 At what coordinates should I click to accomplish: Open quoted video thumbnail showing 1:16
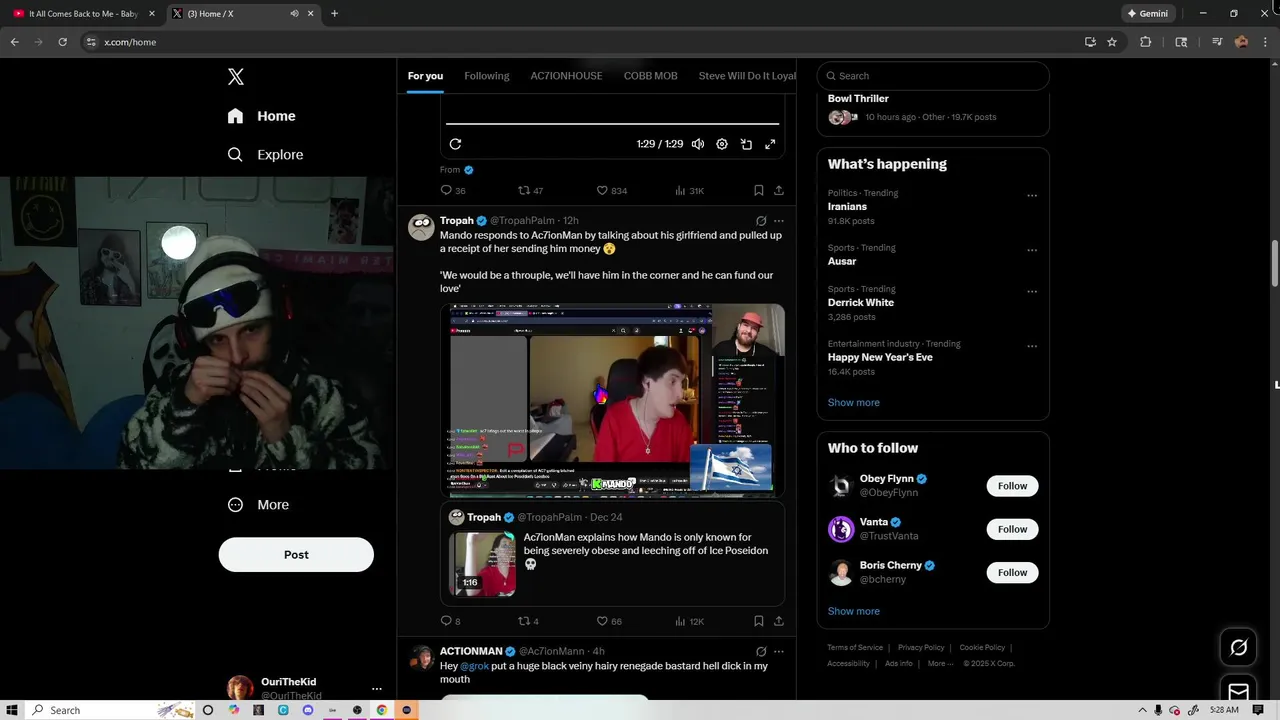(x=482, y=564)
